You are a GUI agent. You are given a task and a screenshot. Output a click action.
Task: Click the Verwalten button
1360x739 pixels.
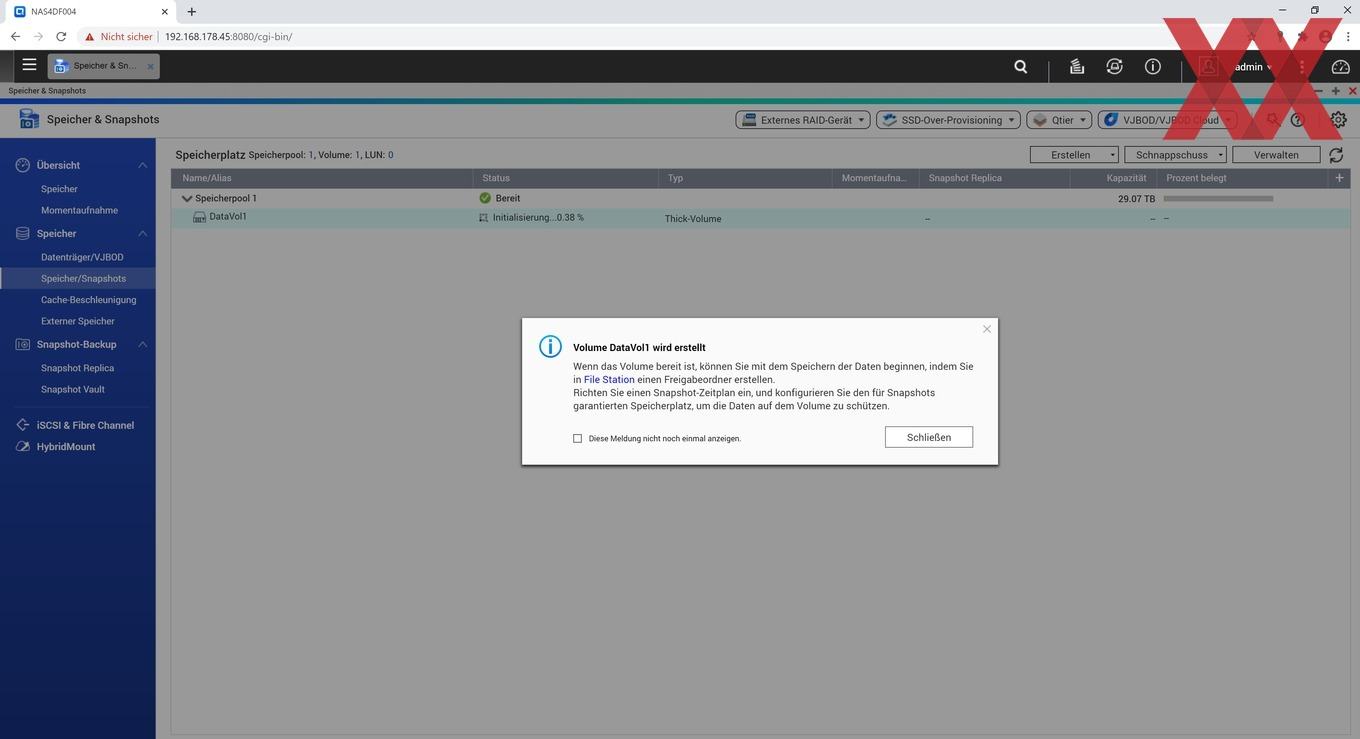click(x=1276, y=155)
